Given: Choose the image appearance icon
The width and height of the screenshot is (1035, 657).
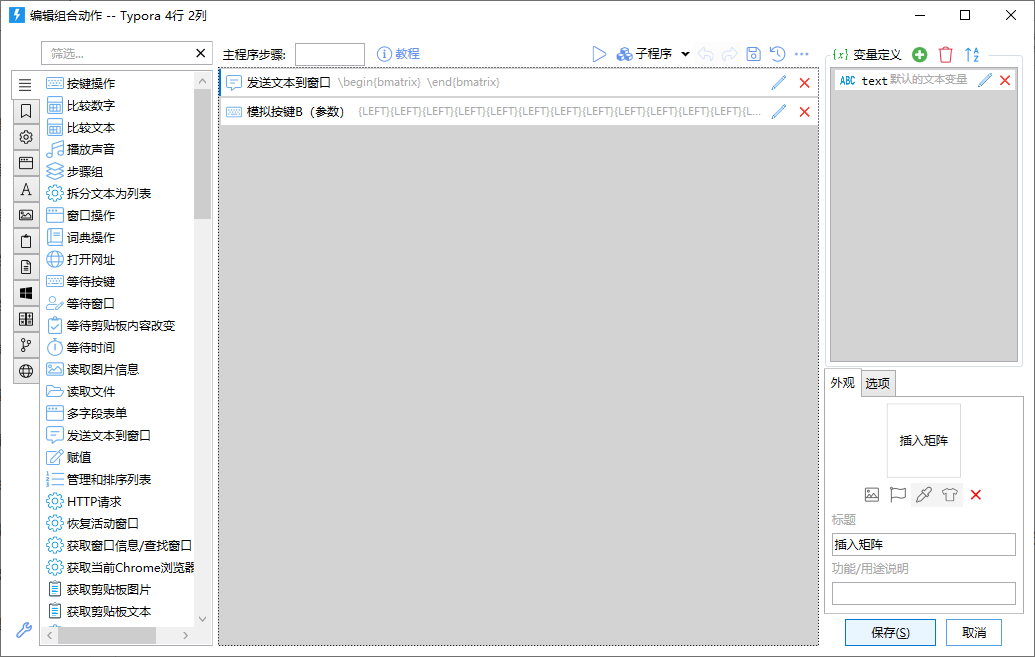Looking at the screenshot, I should pyautogui.click(x=871, y=494).
